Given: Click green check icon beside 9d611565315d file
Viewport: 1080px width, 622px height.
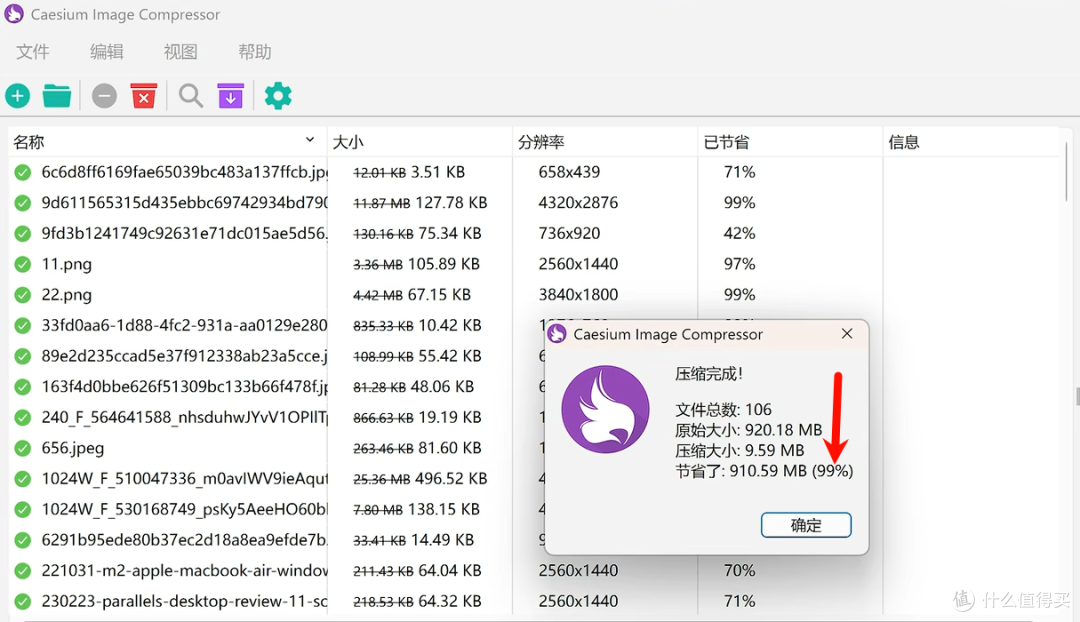Looking at the screenshot, I should point(23,203).
